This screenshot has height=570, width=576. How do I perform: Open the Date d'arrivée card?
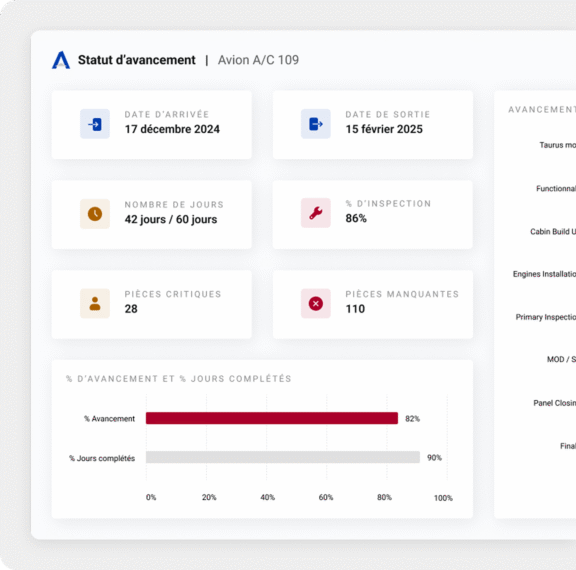coord(152,125)
